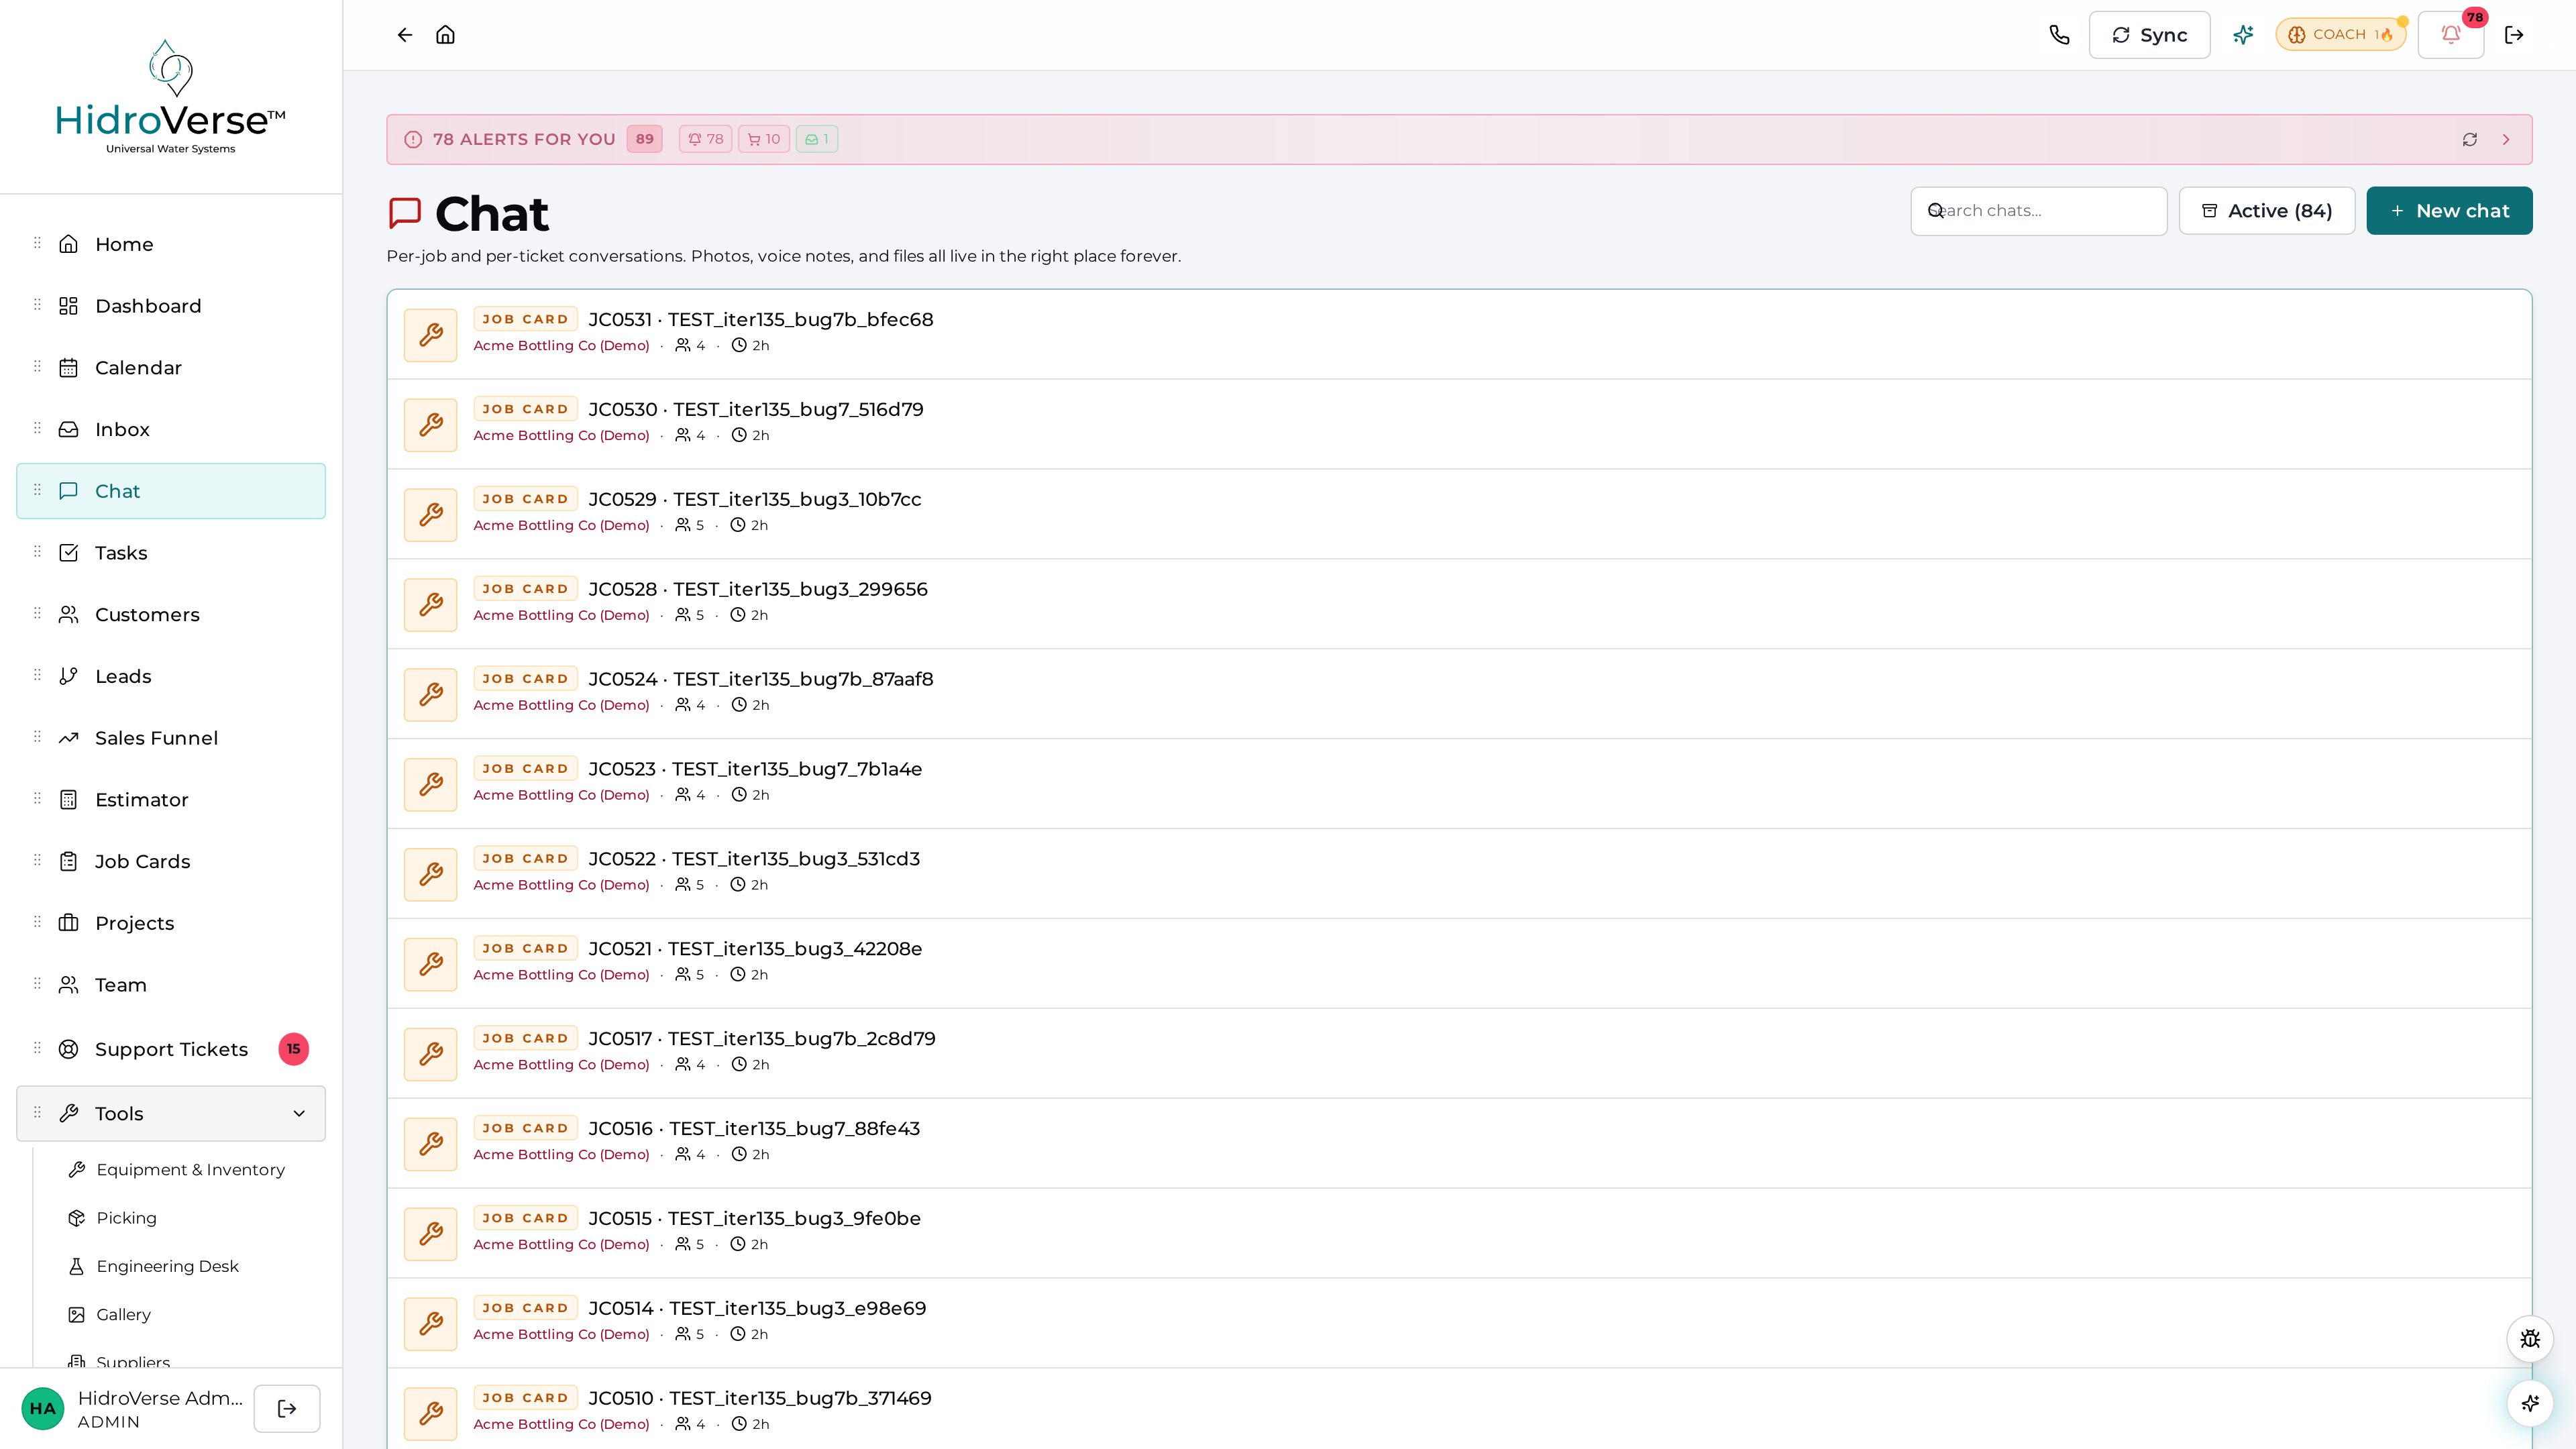Image resolution: width=2576 pixels, height=1449 pixels.
Task: Refresh alerts using the banner refresh icon
Action: (x=2470, y=140)
